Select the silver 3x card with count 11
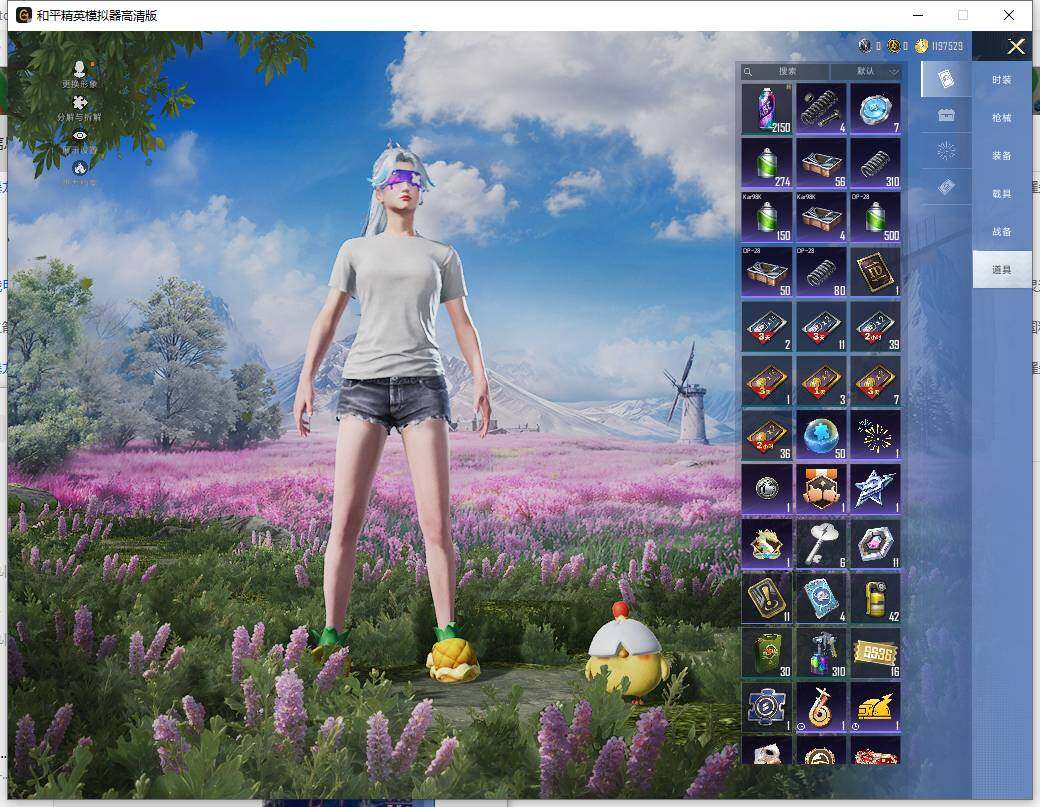This screenshot has width=1040, height=807. (x=821, y=326)
